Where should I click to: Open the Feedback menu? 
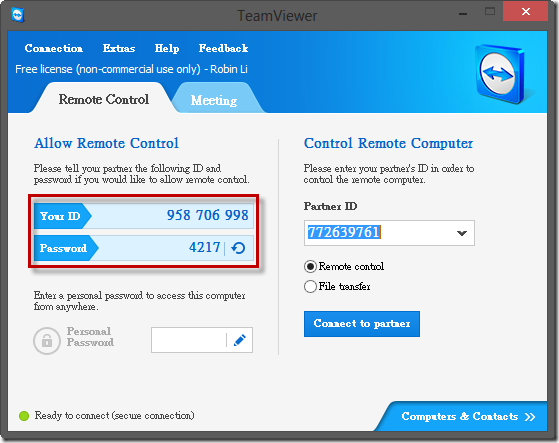[x=223, y=48]
